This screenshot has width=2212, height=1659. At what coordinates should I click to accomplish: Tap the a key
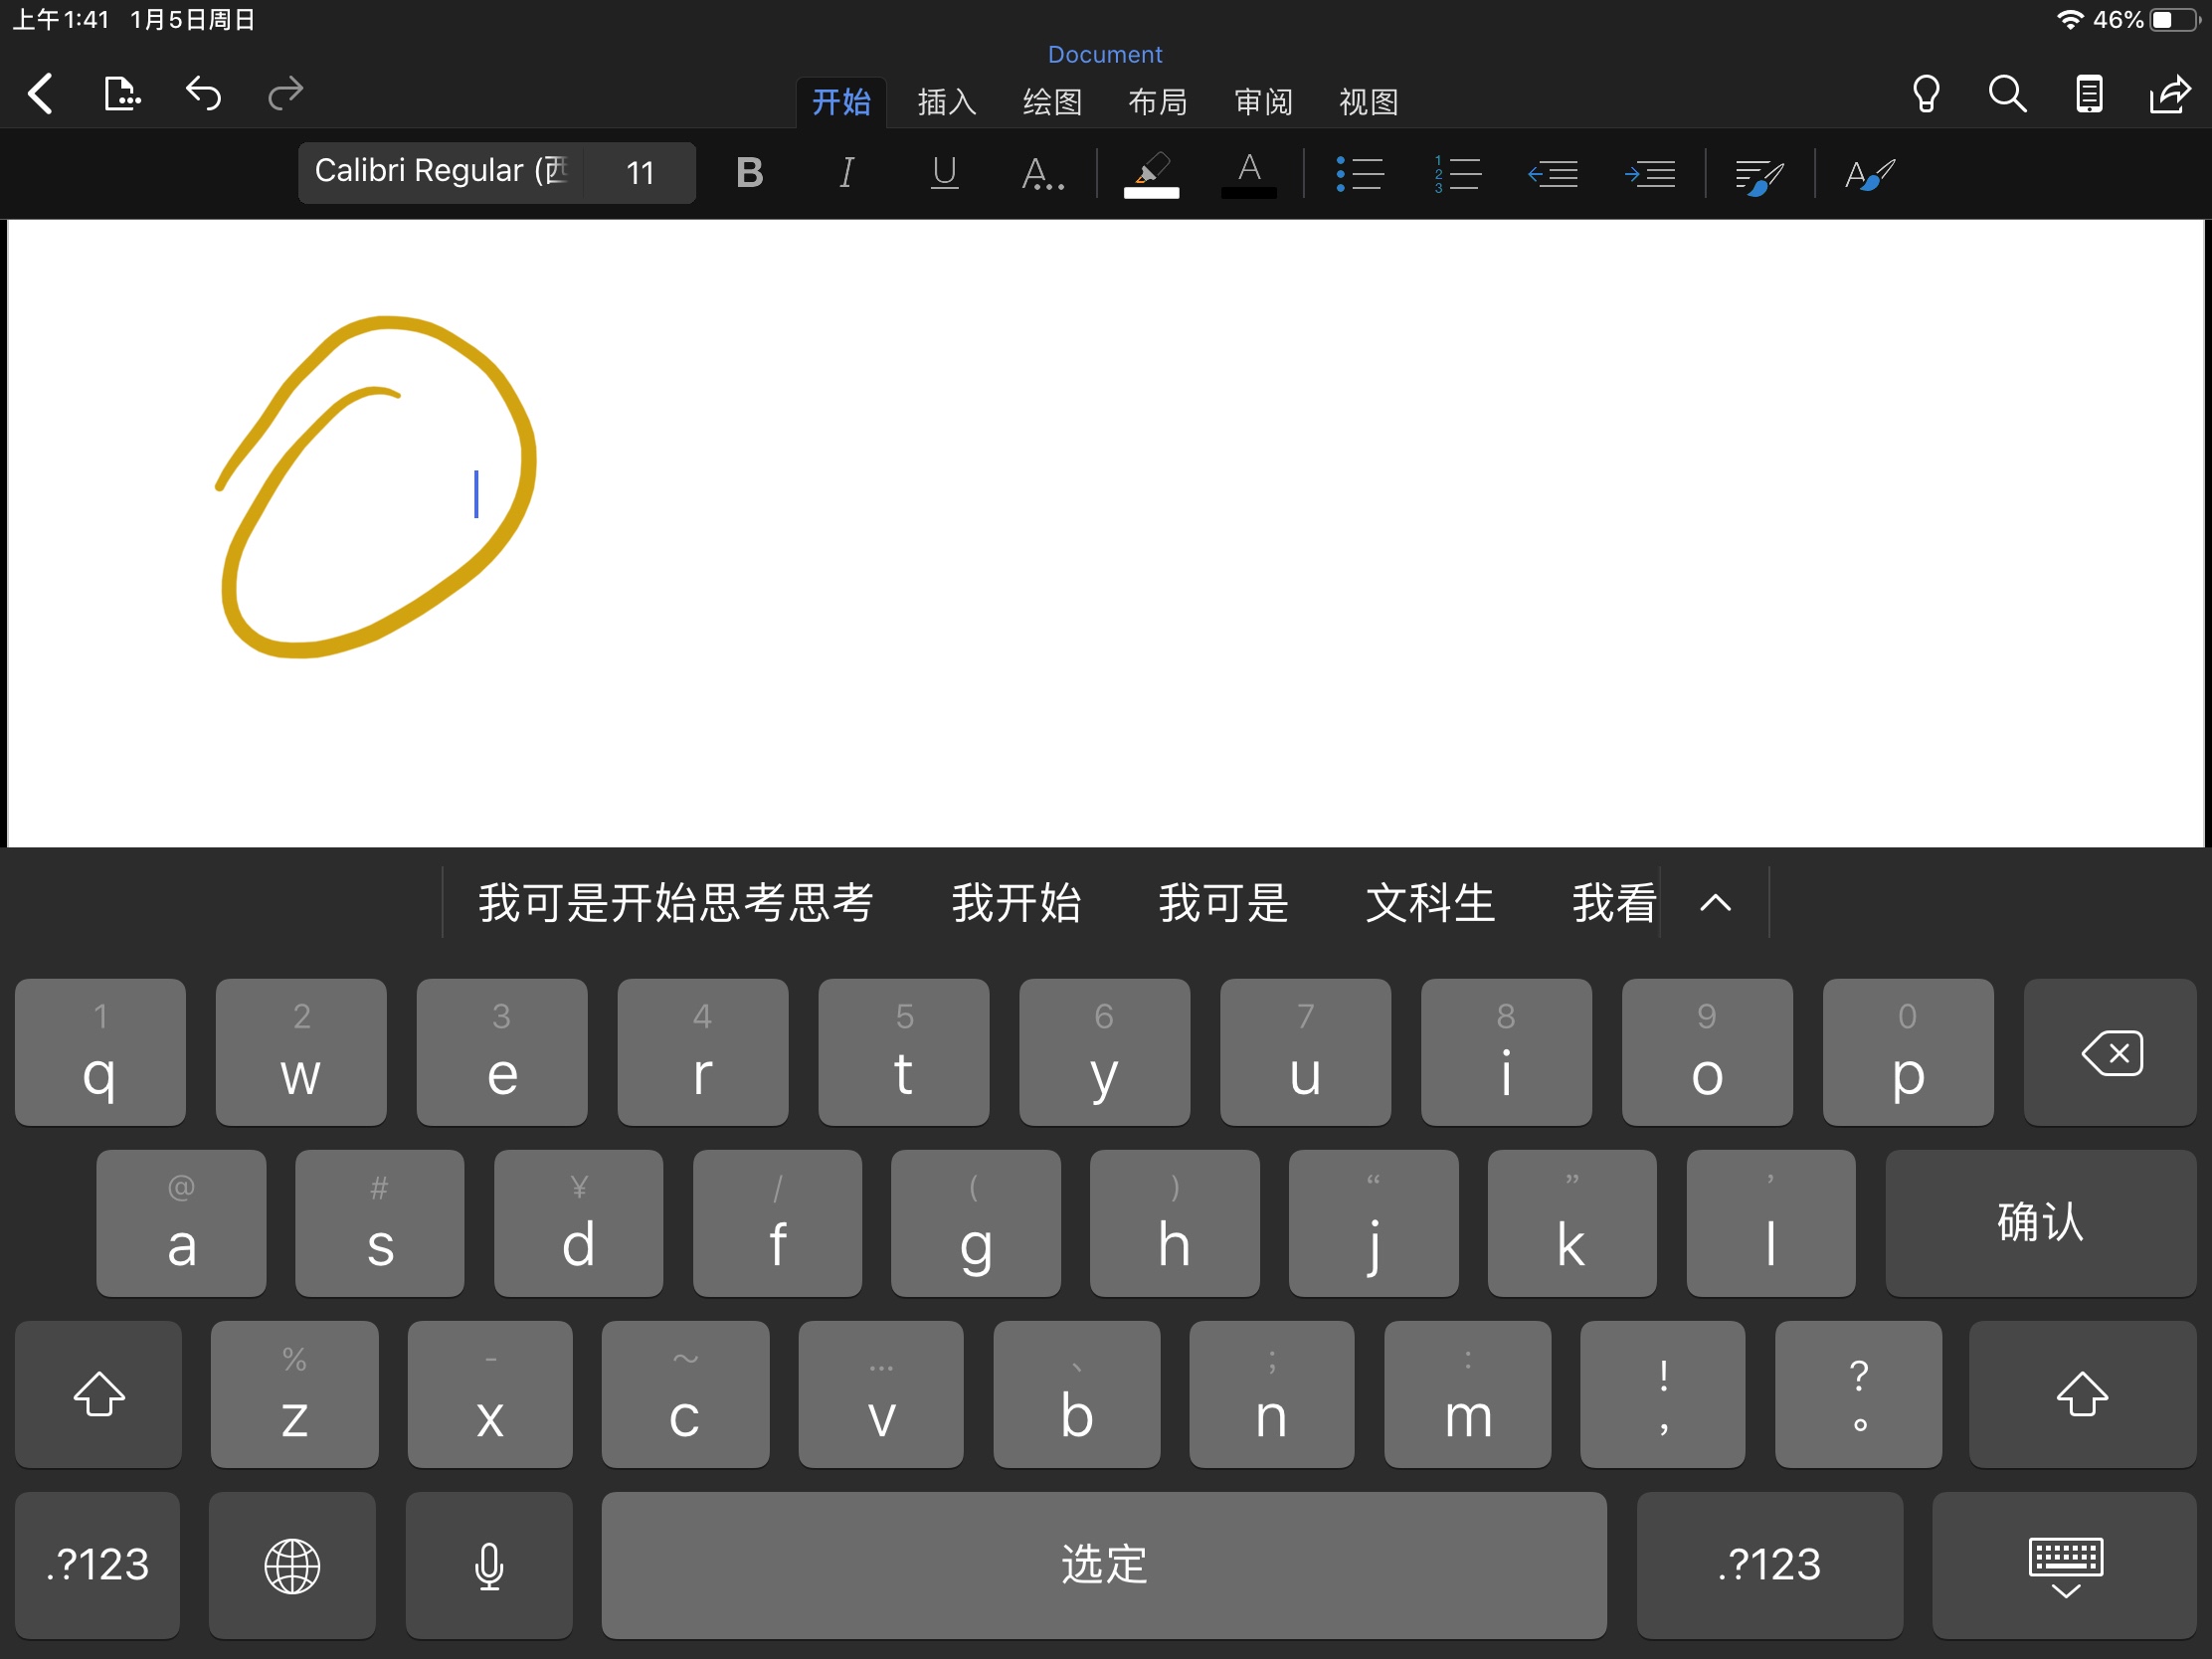(181, 1223)
